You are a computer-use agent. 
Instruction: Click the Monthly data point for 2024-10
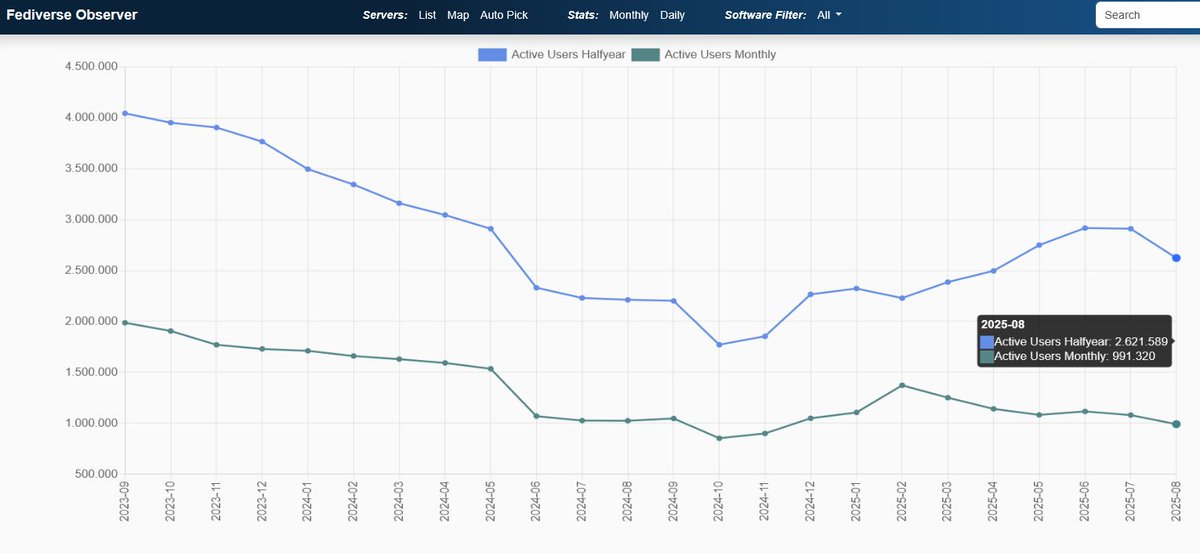pos(719,438)
